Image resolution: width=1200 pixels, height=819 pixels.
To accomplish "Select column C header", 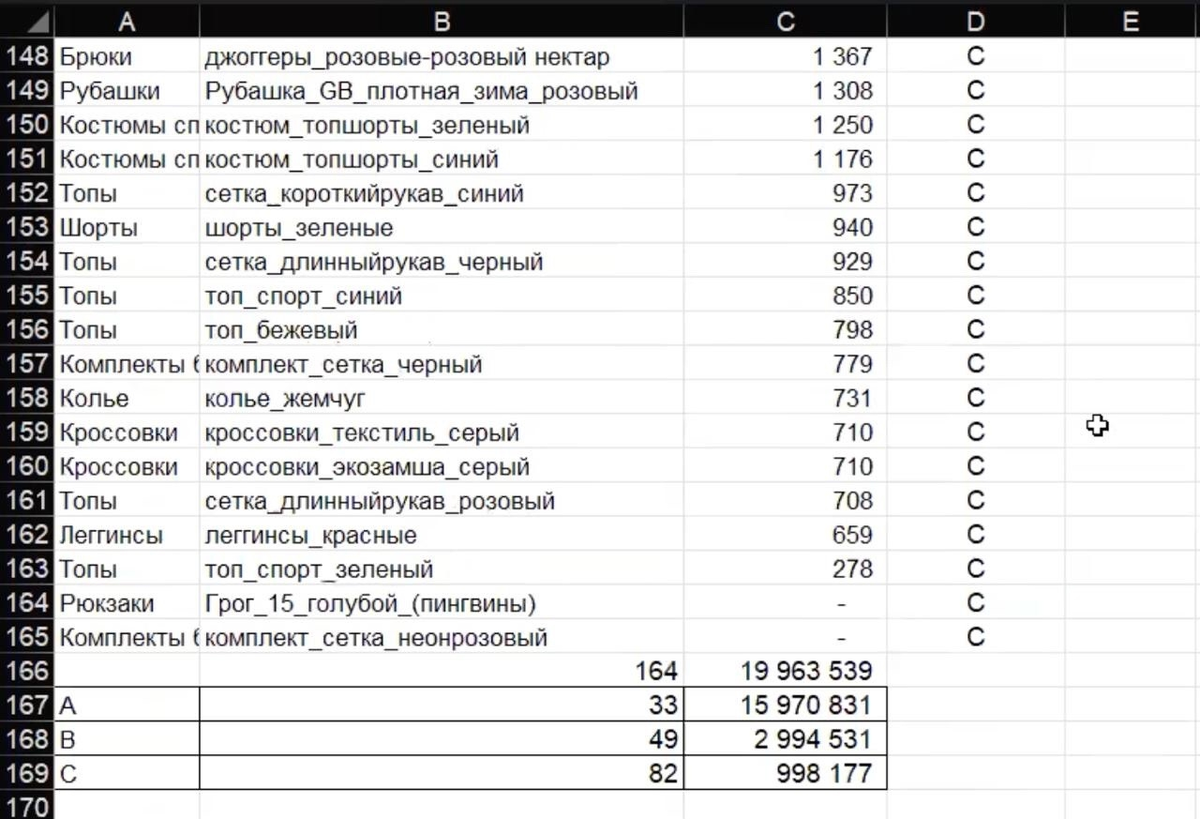I will click(785, 21).
